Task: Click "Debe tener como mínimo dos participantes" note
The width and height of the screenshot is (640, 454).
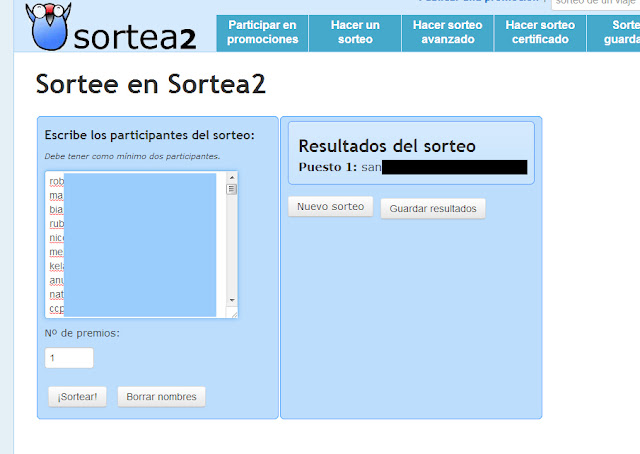Action: pos(132,156)
